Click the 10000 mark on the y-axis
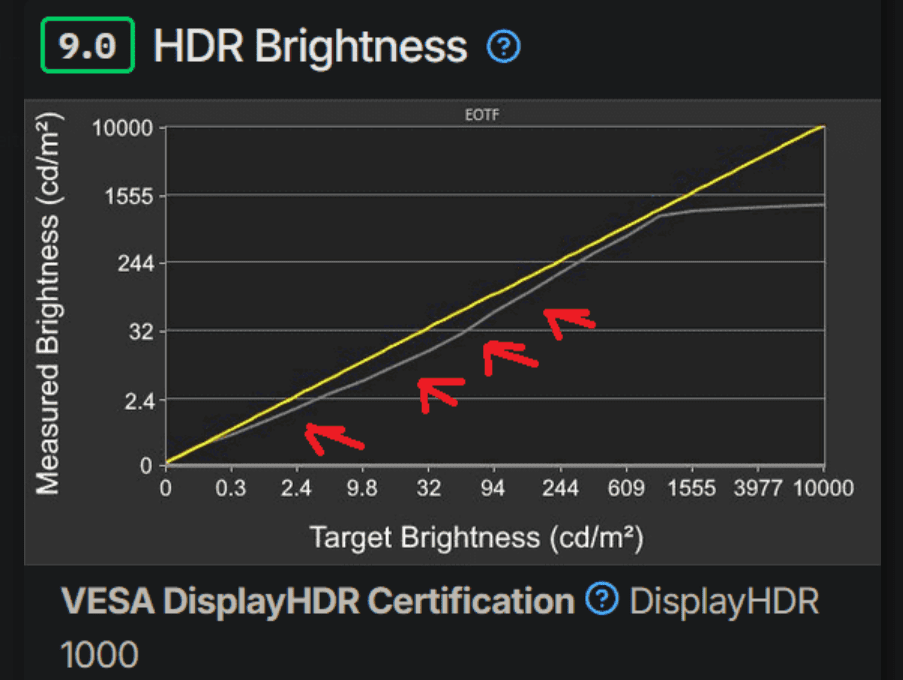Image resolution: width=903 pixels, height=680 pixels. point(124,128)
